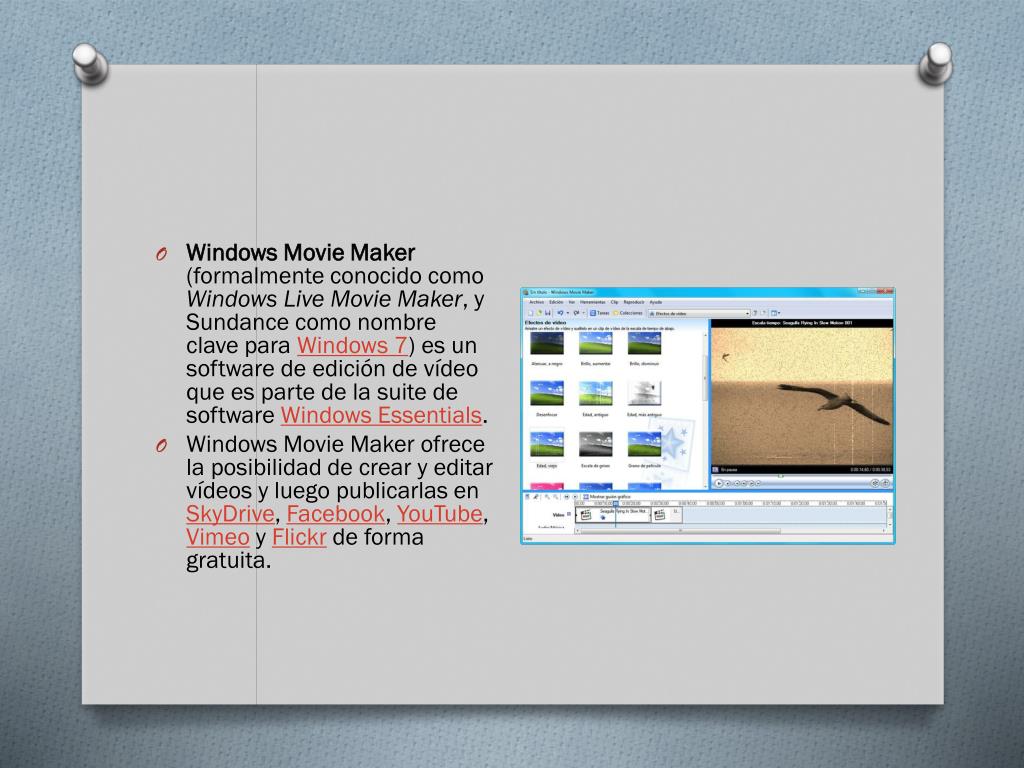Screen dimensions: 1024x768
Task: Select the Seagulls clip on the Video track
Action: [613, 515]
